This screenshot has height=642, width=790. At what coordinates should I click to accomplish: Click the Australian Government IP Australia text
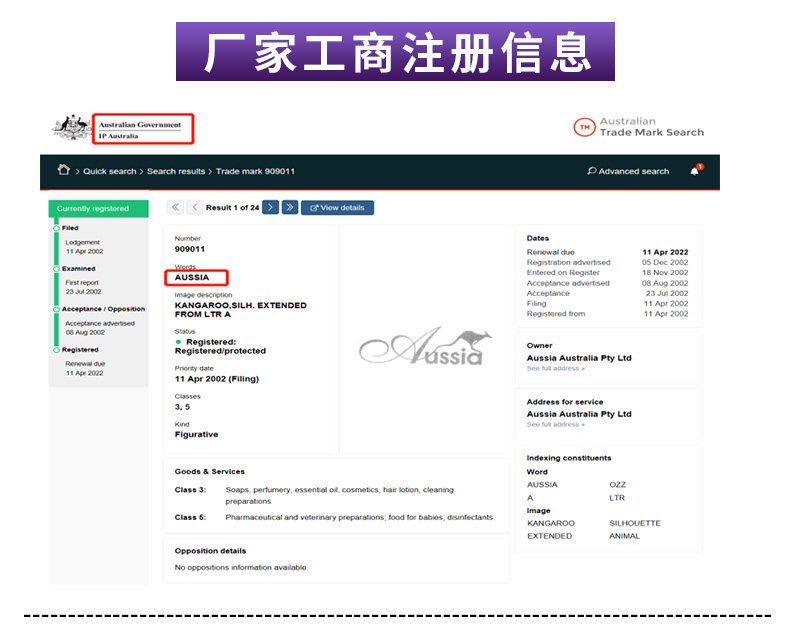(x=140, y=130)
